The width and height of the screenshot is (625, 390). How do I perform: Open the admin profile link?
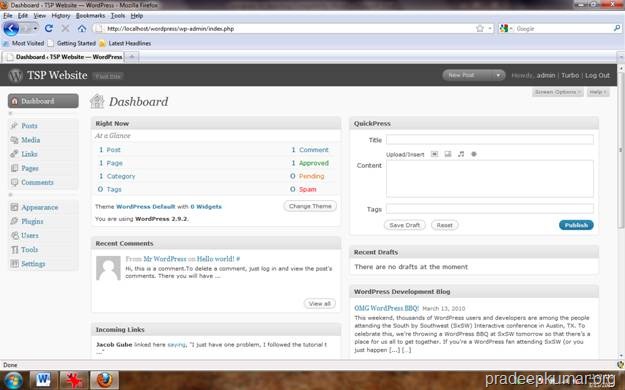[546, 75]
